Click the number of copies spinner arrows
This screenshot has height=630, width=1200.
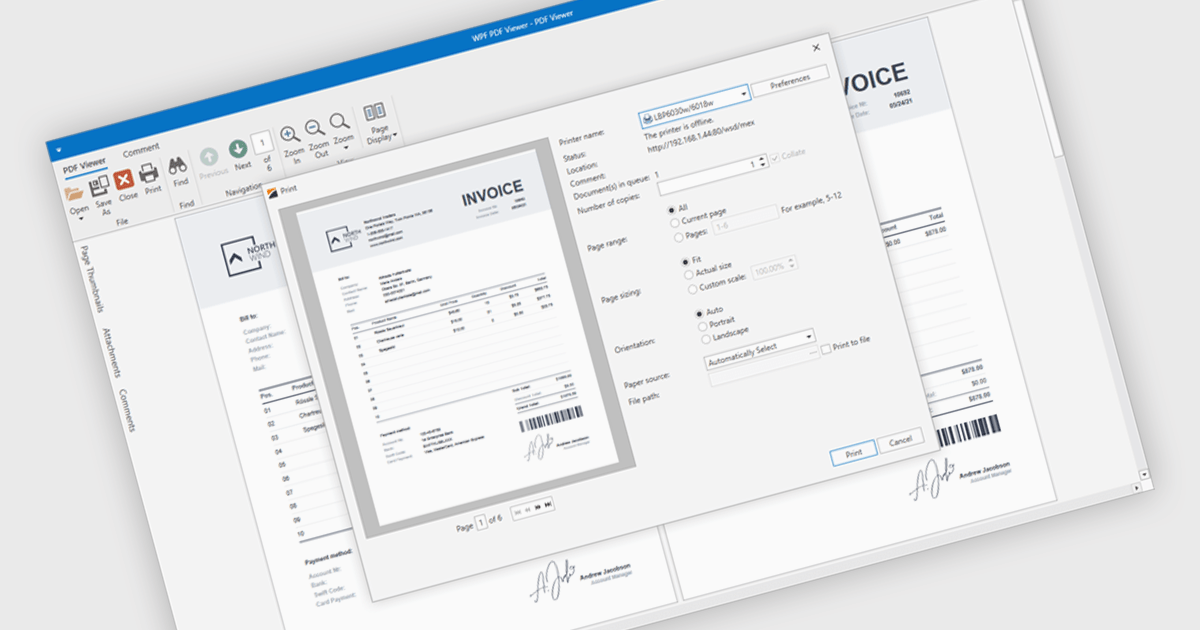pos(761,162)
